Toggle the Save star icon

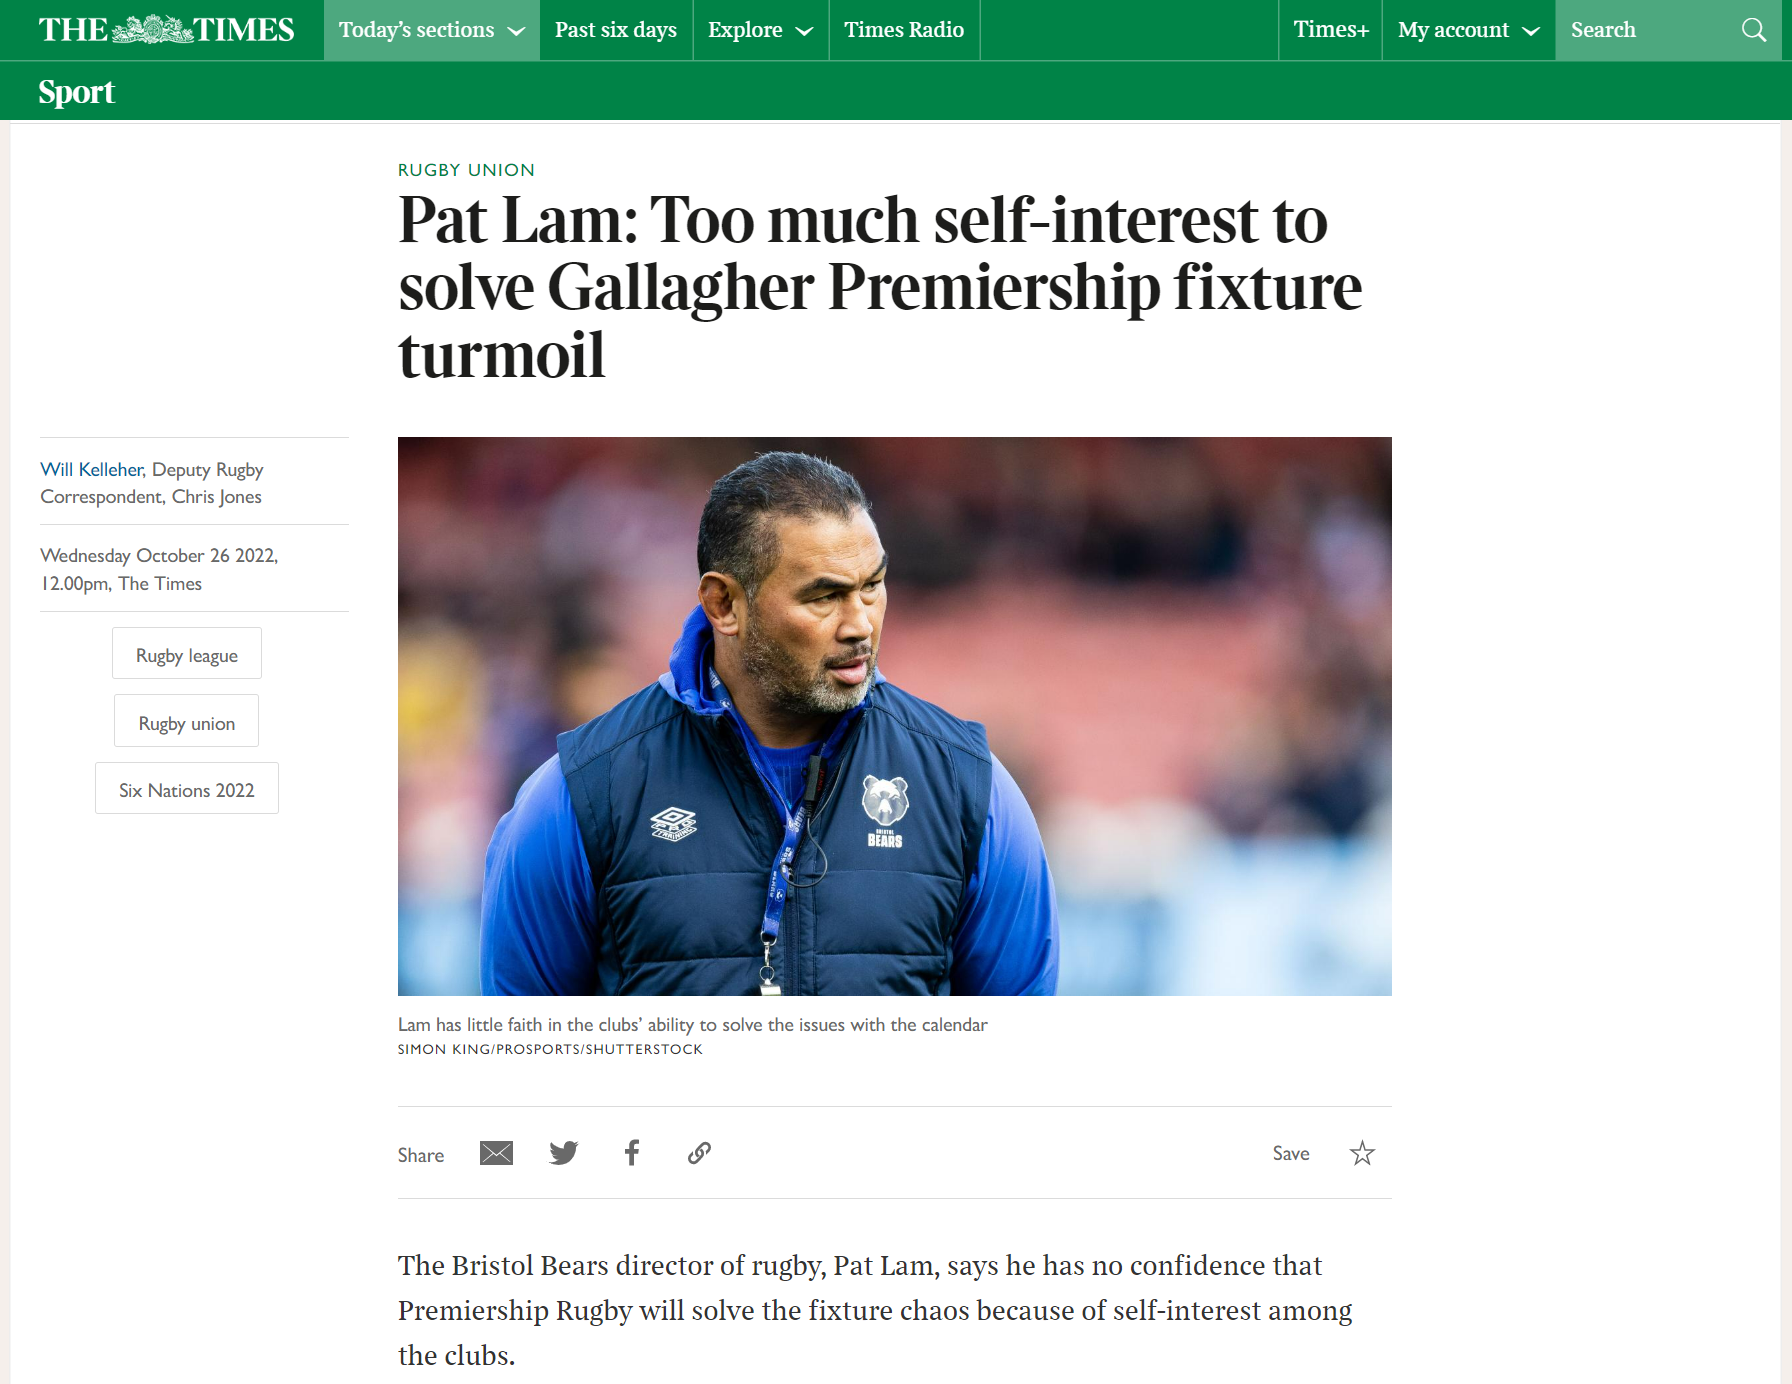pyautogui.click(x=1362, y=1153)
